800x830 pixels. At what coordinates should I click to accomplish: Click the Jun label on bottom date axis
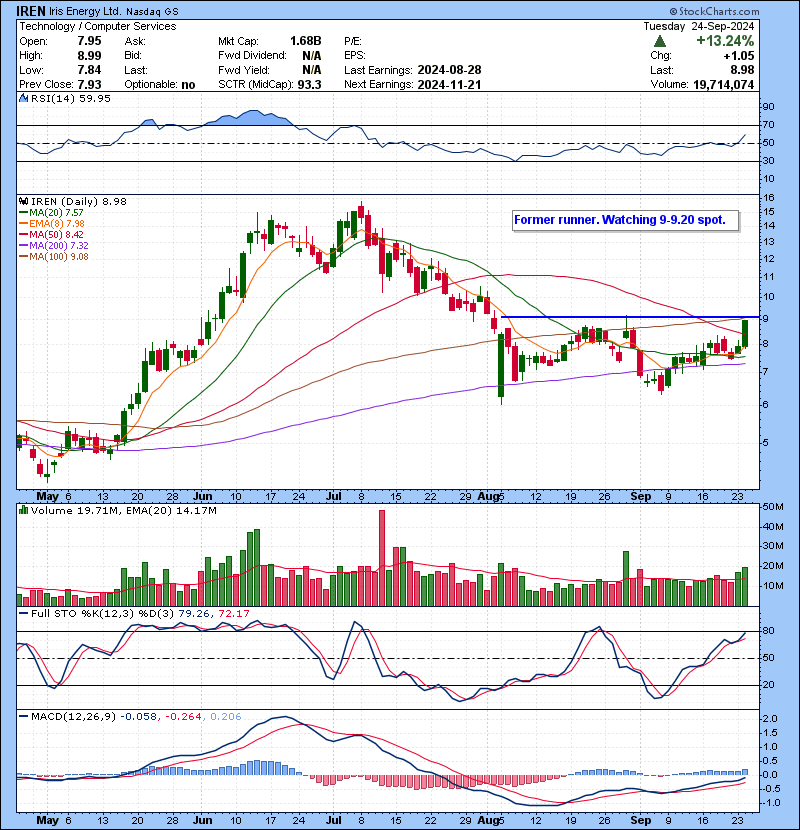click(x=202, y=820)
